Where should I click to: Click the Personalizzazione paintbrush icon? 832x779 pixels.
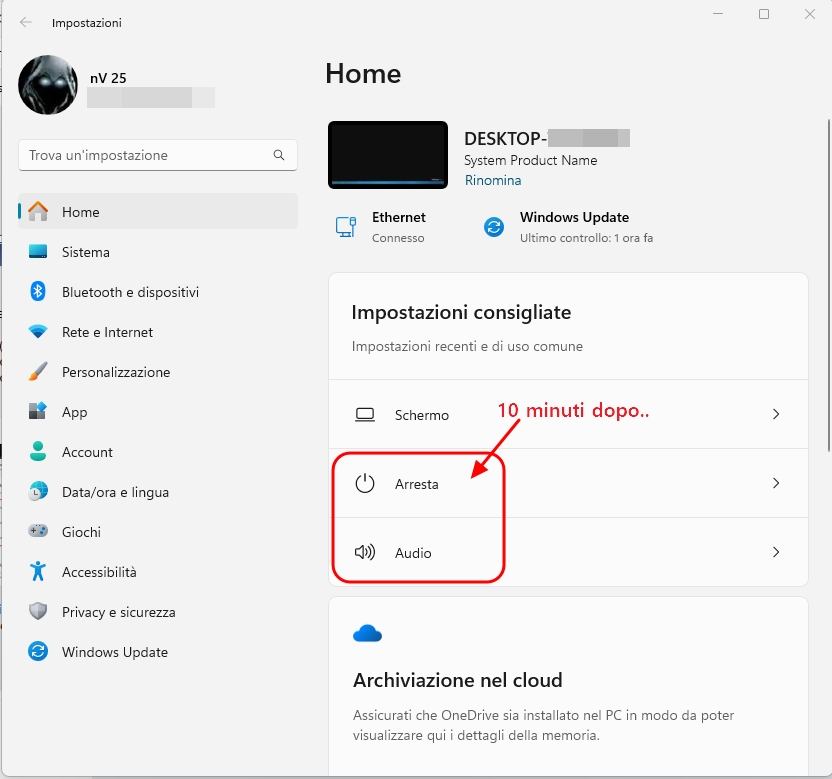(x=38, y=371)
